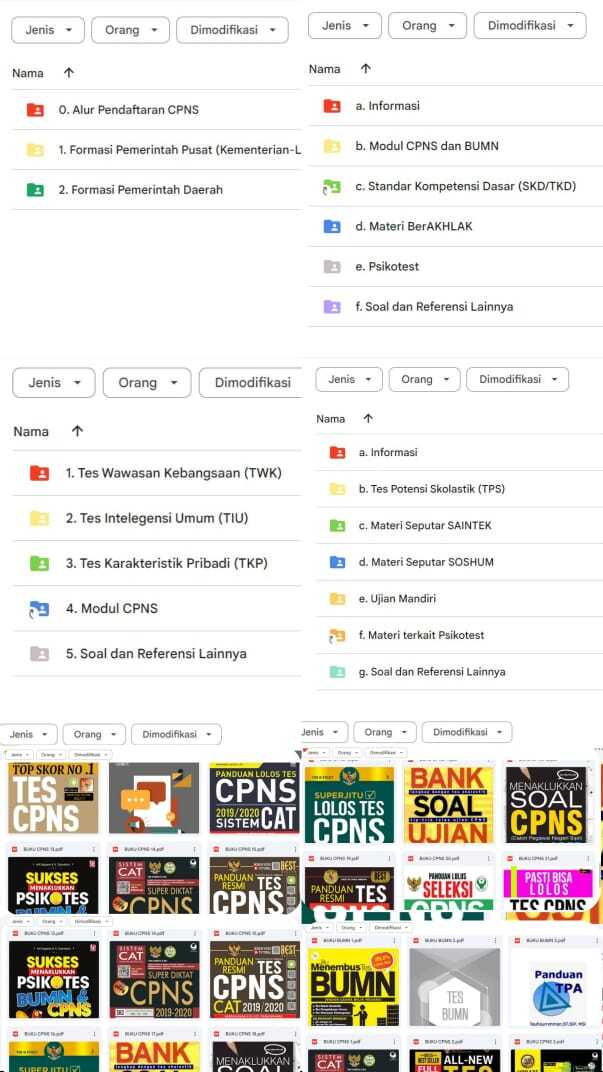Open the folder name b. Modul CPNS dan BUMN

click(427, 146)
